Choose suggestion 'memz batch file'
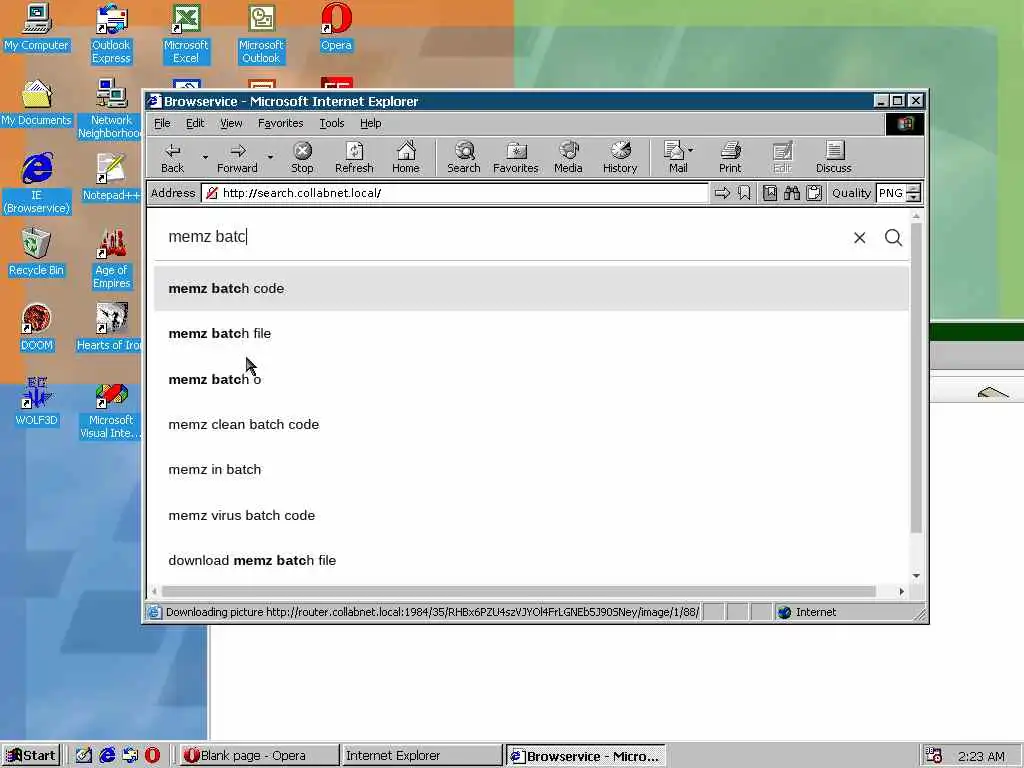This screenshot has height=768, width=1024. (531, 333)
